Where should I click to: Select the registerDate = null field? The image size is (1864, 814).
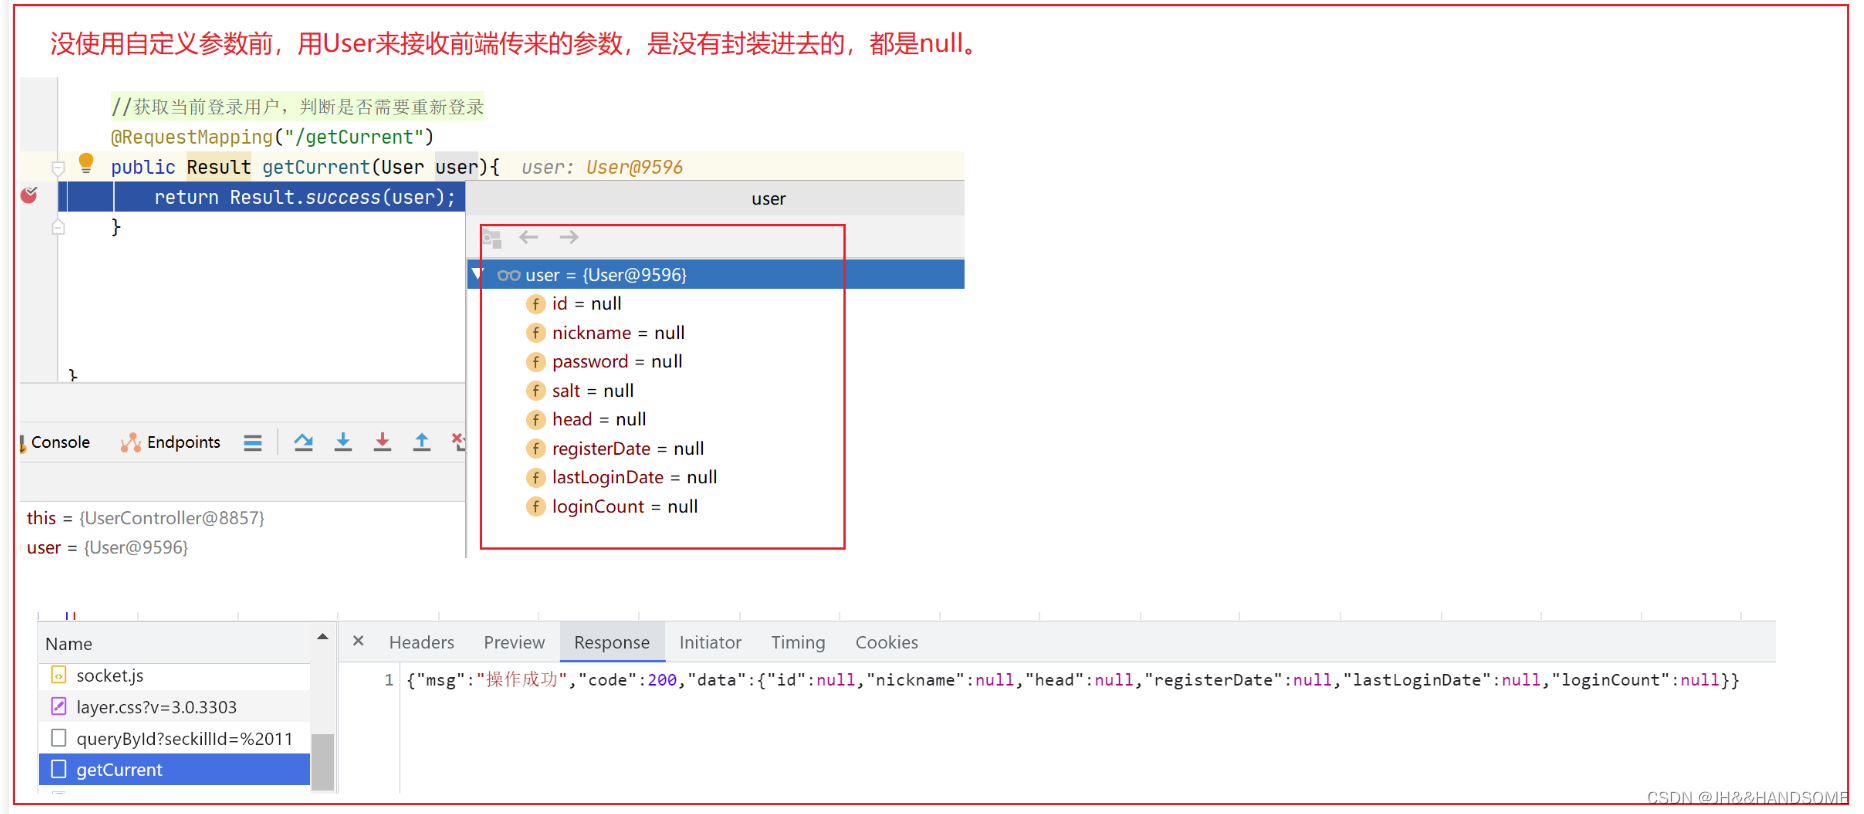click(x=628, y=448)
